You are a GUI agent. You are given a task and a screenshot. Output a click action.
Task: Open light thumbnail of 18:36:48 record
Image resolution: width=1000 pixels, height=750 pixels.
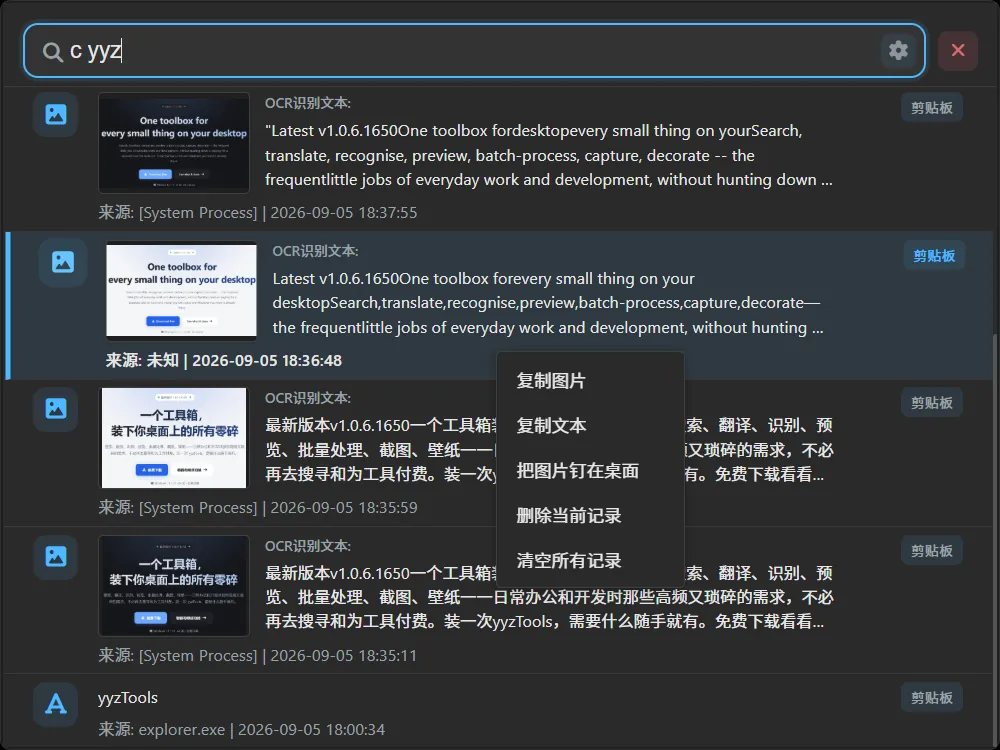click(181, 291)
